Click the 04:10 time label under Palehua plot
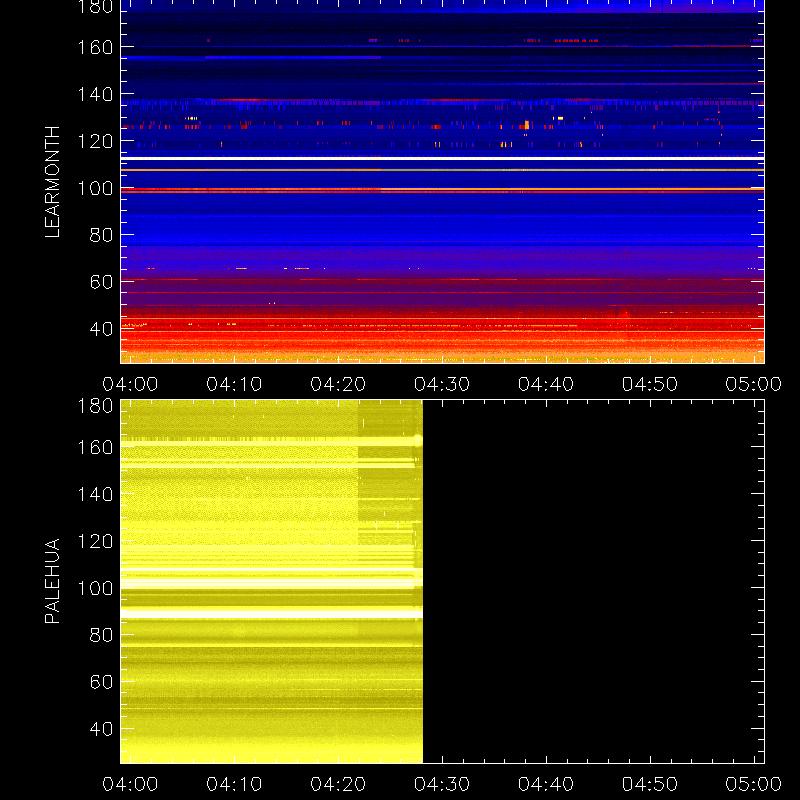This screenshot has height=800, width=800. click(234, 784)
